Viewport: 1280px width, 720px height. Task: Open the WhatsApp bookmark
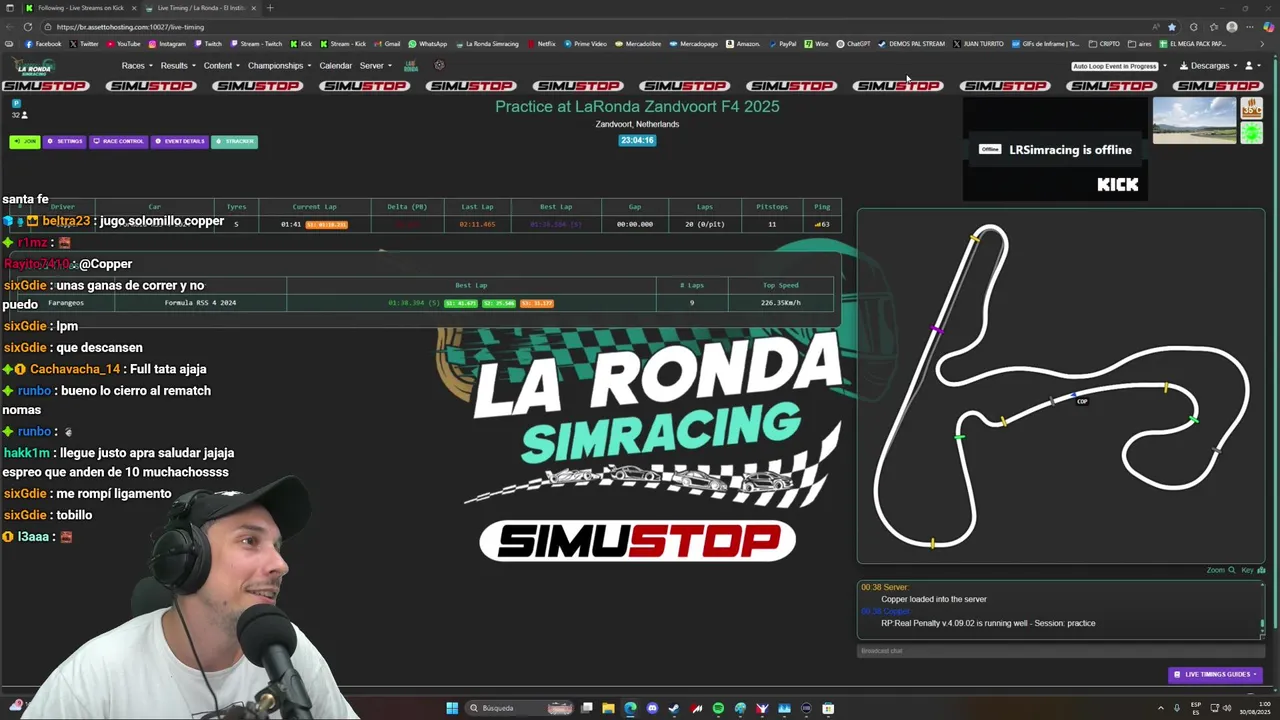[428, 44]
